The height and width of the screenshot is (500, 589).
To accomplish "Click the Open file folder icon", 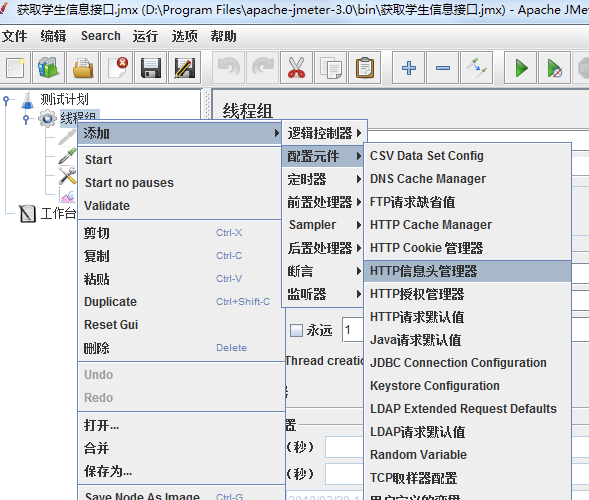I will 83,68.
